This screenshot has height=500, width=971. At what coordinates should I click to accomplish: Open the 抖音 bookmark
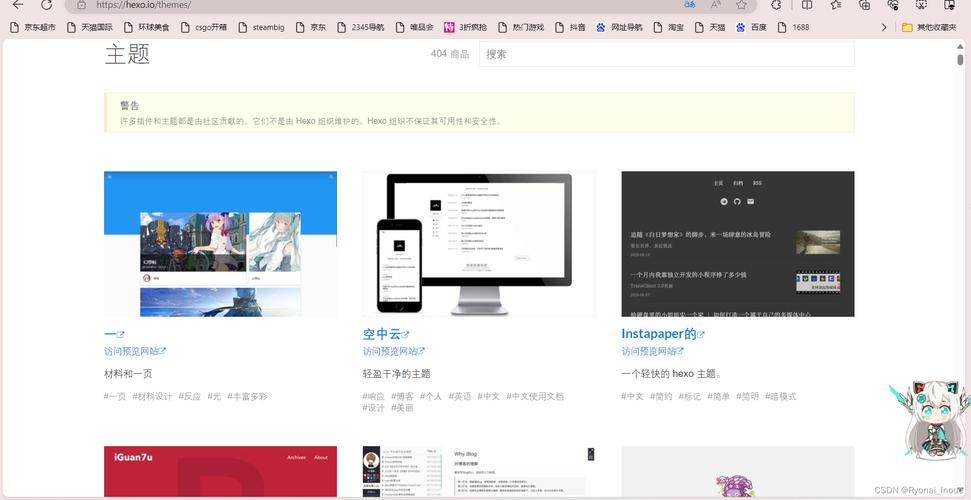(570, 27)
